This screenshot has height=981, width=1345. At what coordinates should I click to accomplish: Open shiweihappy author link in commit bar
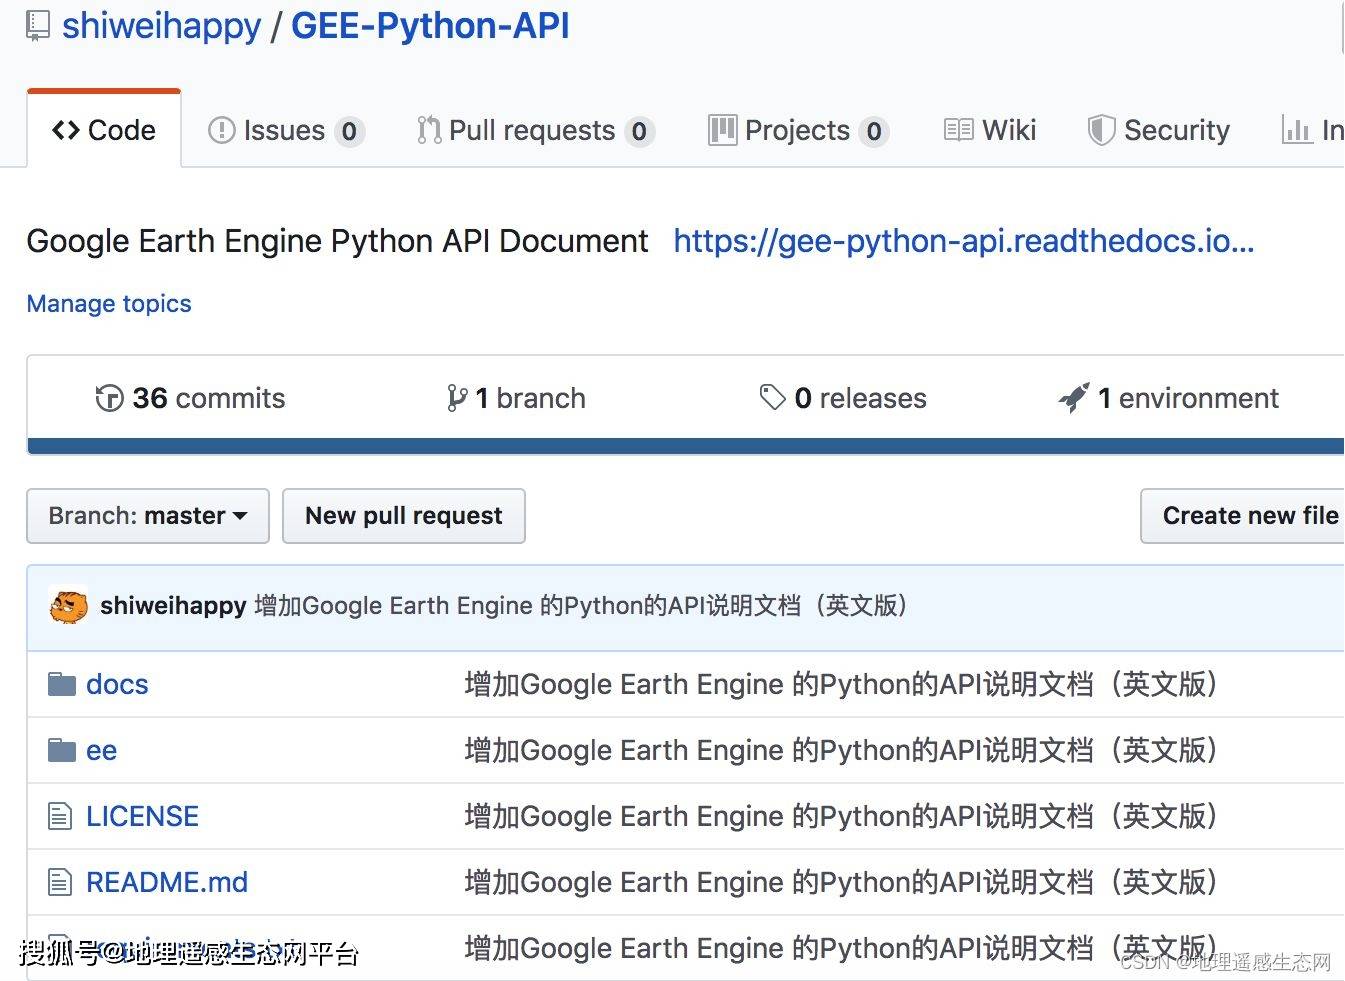pos(173,606)
